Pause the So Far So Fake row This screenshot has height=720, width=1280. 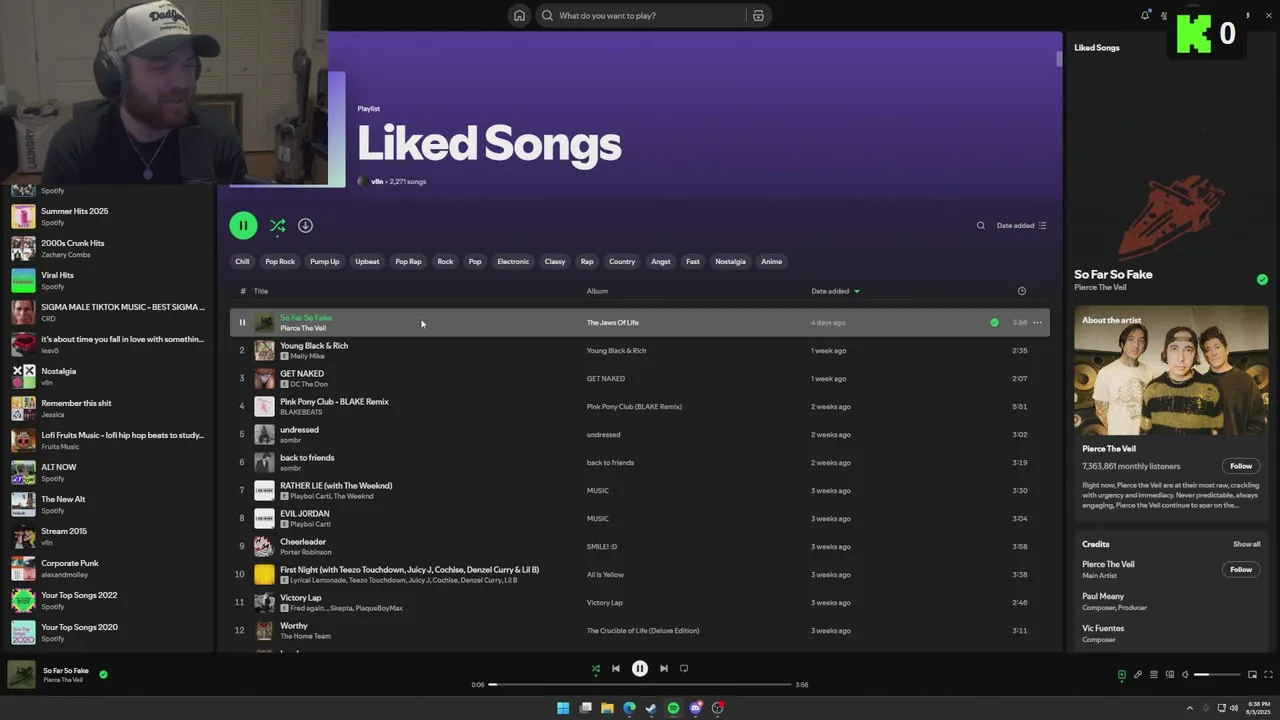[242, 322]
